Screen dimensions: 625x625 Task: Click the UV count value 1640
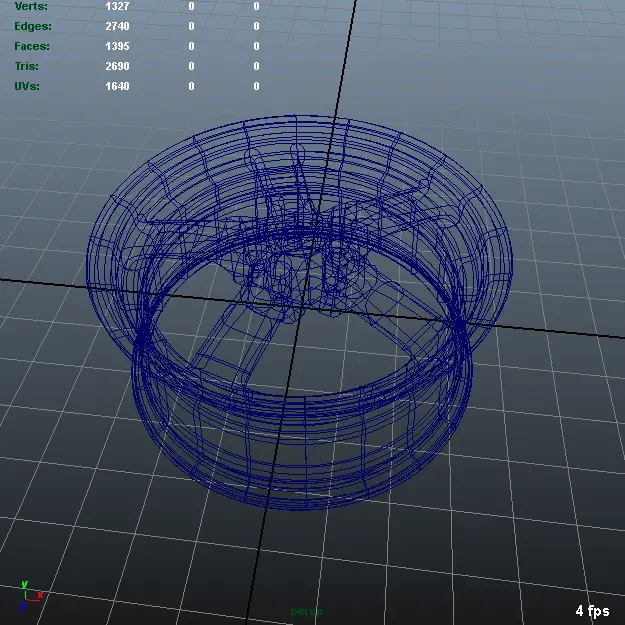(x=117, y=86)
